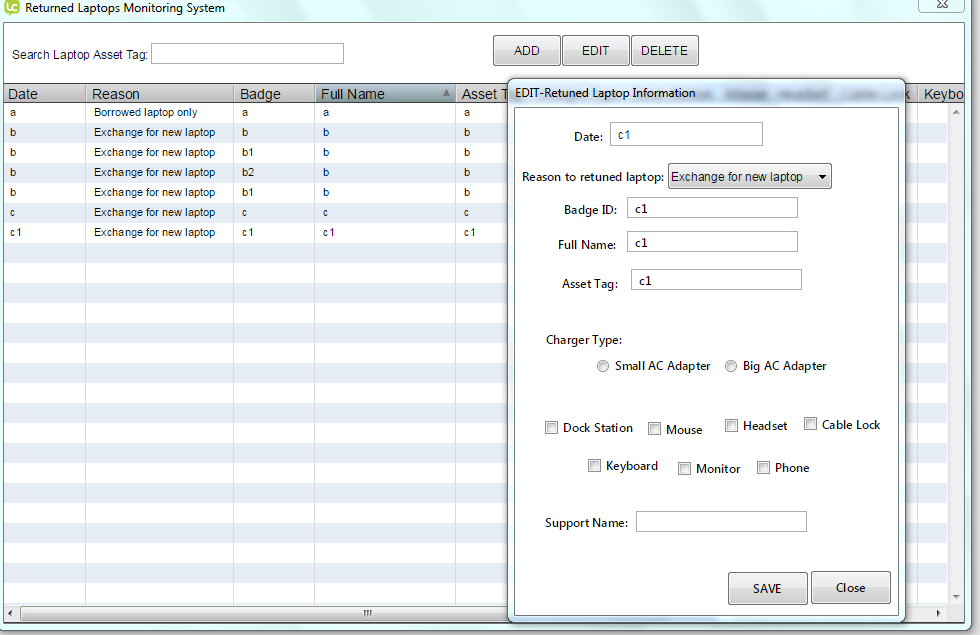The width and height of the screenshot is (980, 635).
Task: Click the Full Name sort arrow indicator
Action: click(x=446, y=93)
